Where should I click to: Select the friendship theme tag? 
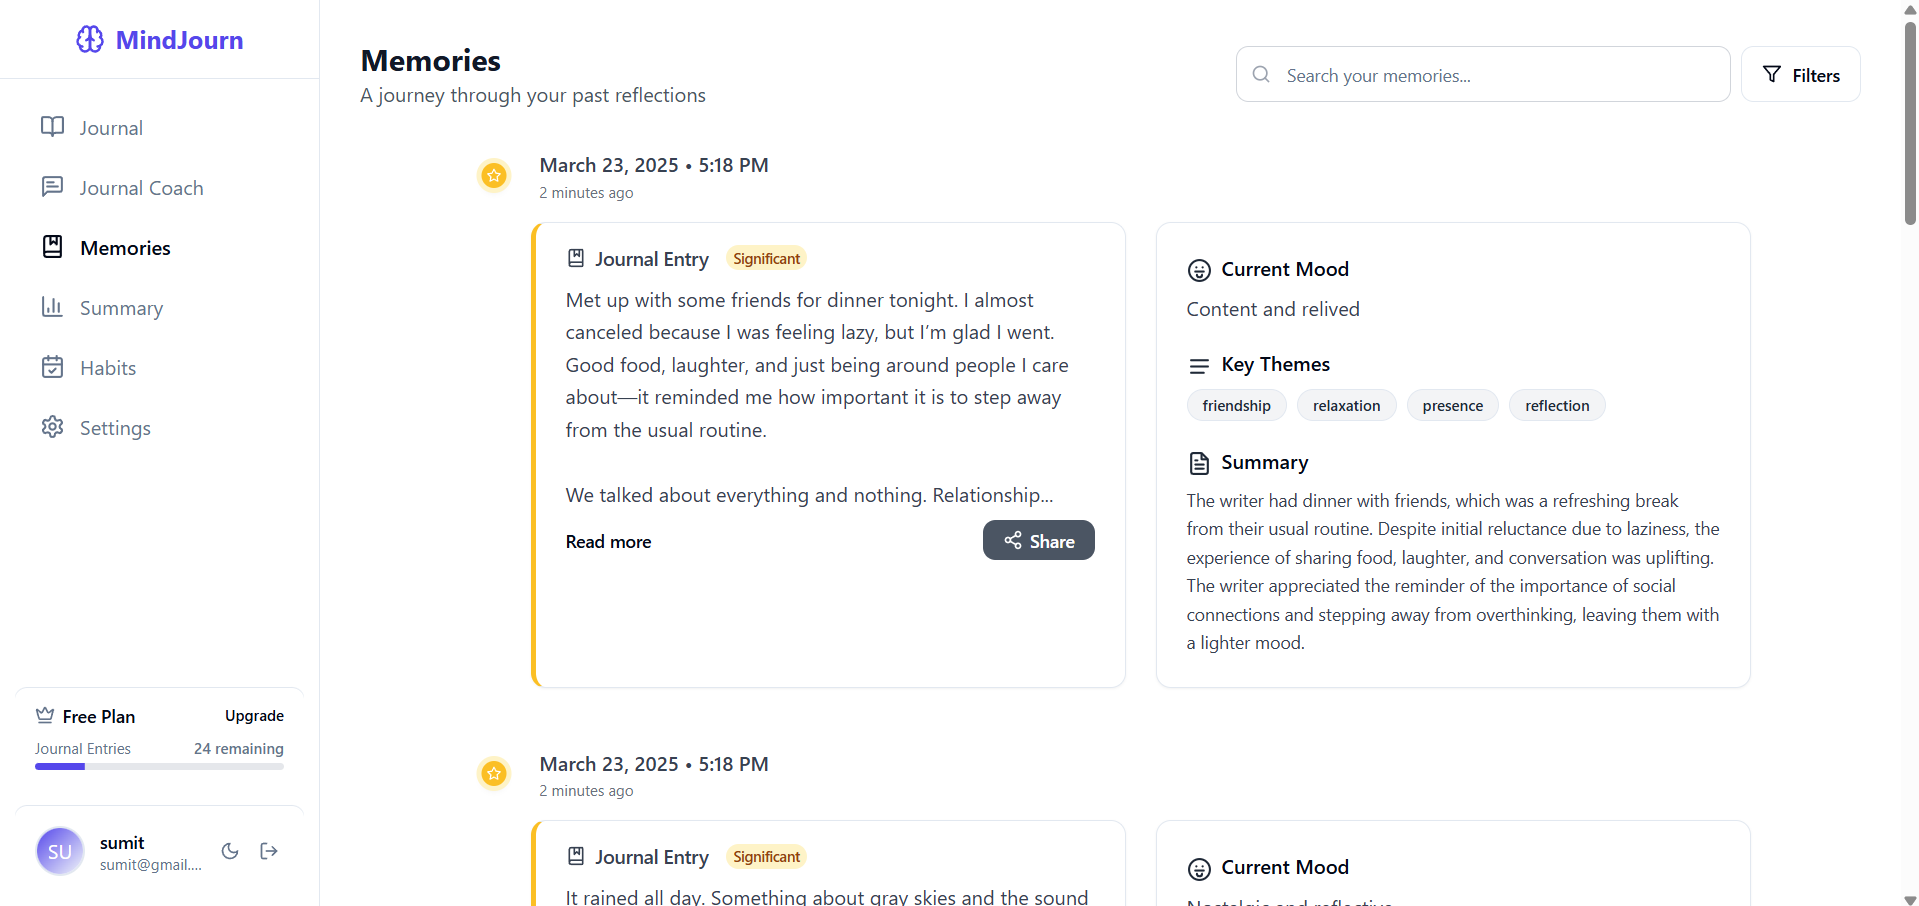pyautogui.click(x=1236, y=405)
